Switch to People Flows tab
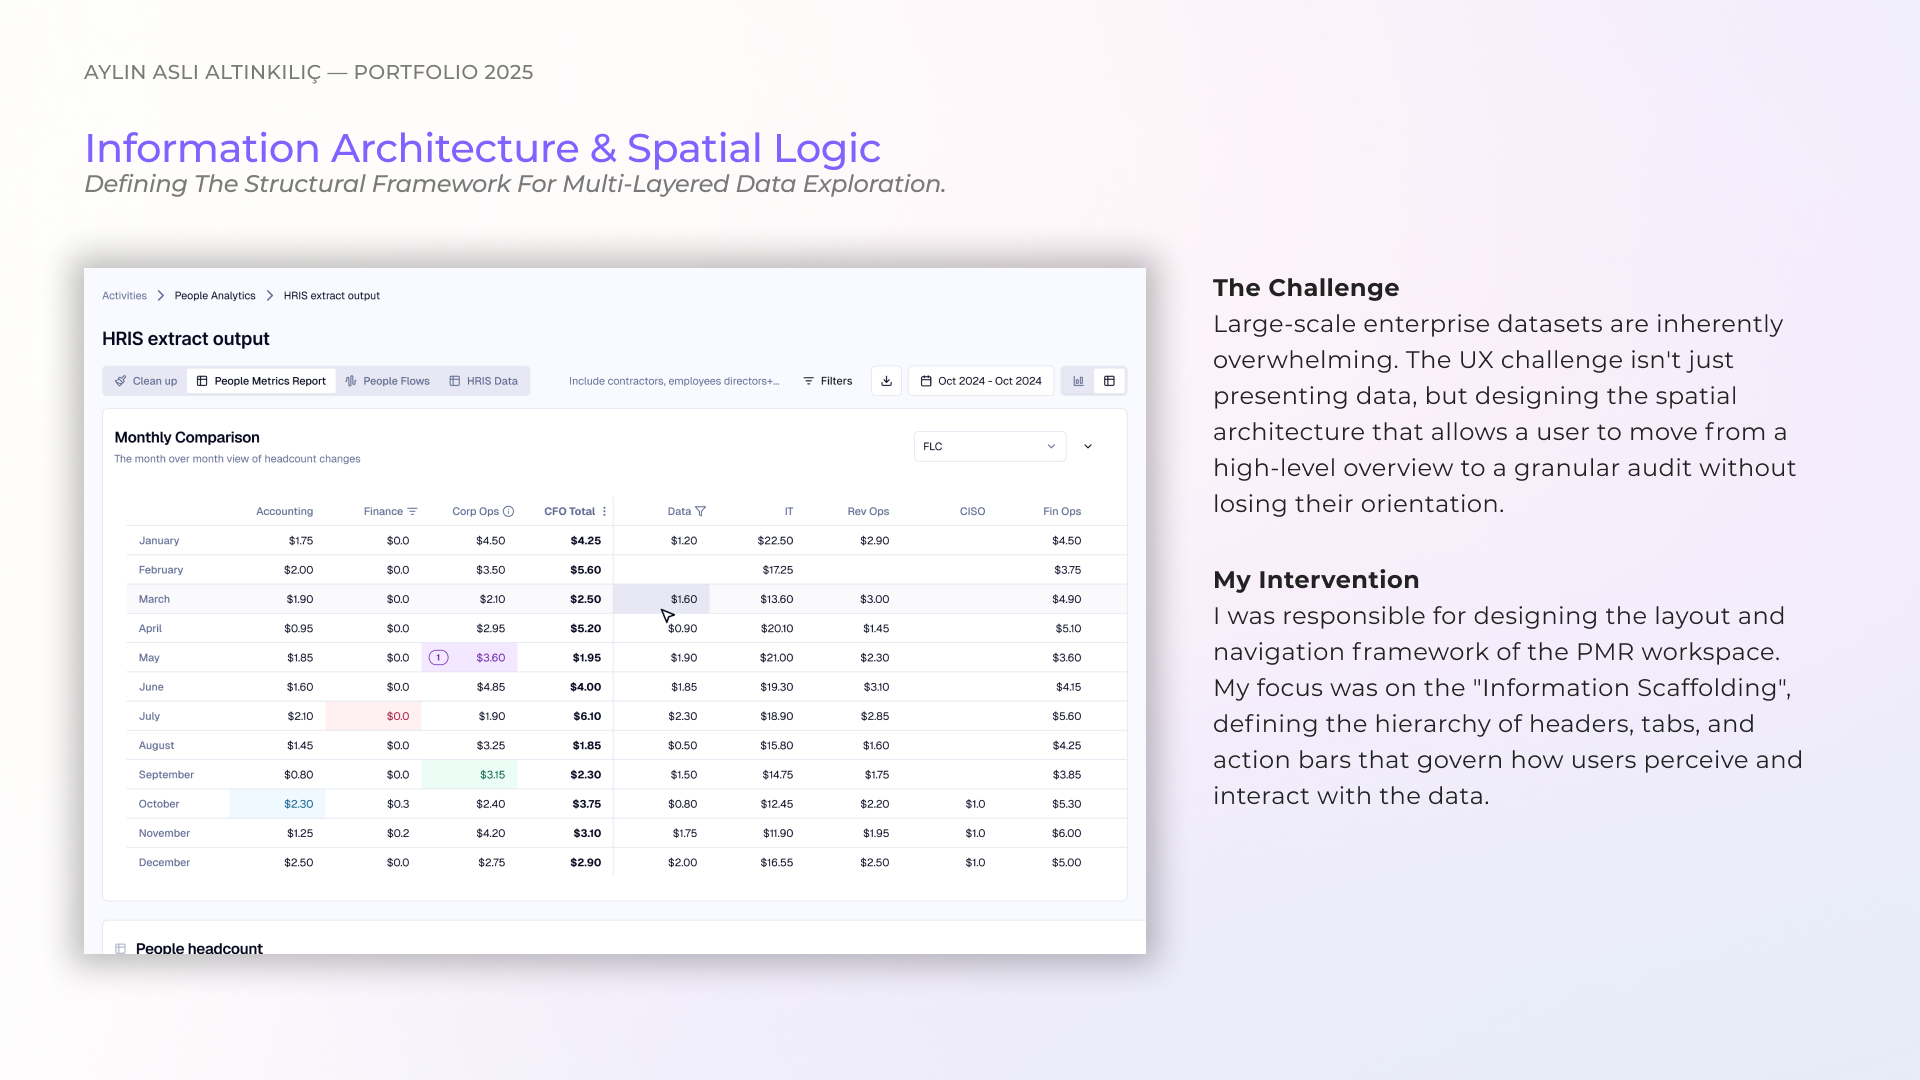 pos(388,381)
